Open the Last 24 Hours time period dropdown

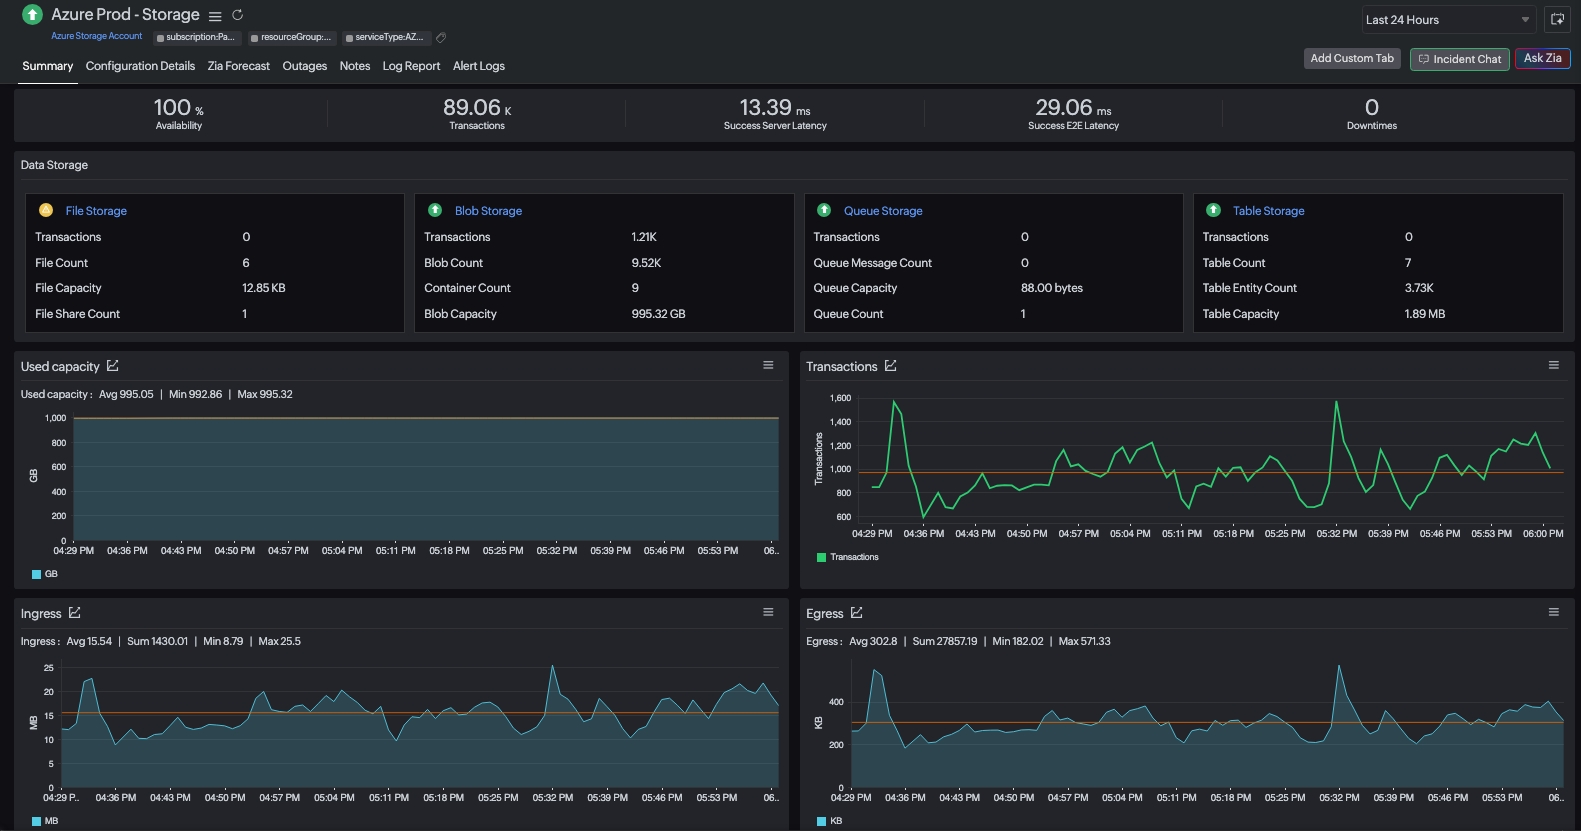tap(1447, 20)
